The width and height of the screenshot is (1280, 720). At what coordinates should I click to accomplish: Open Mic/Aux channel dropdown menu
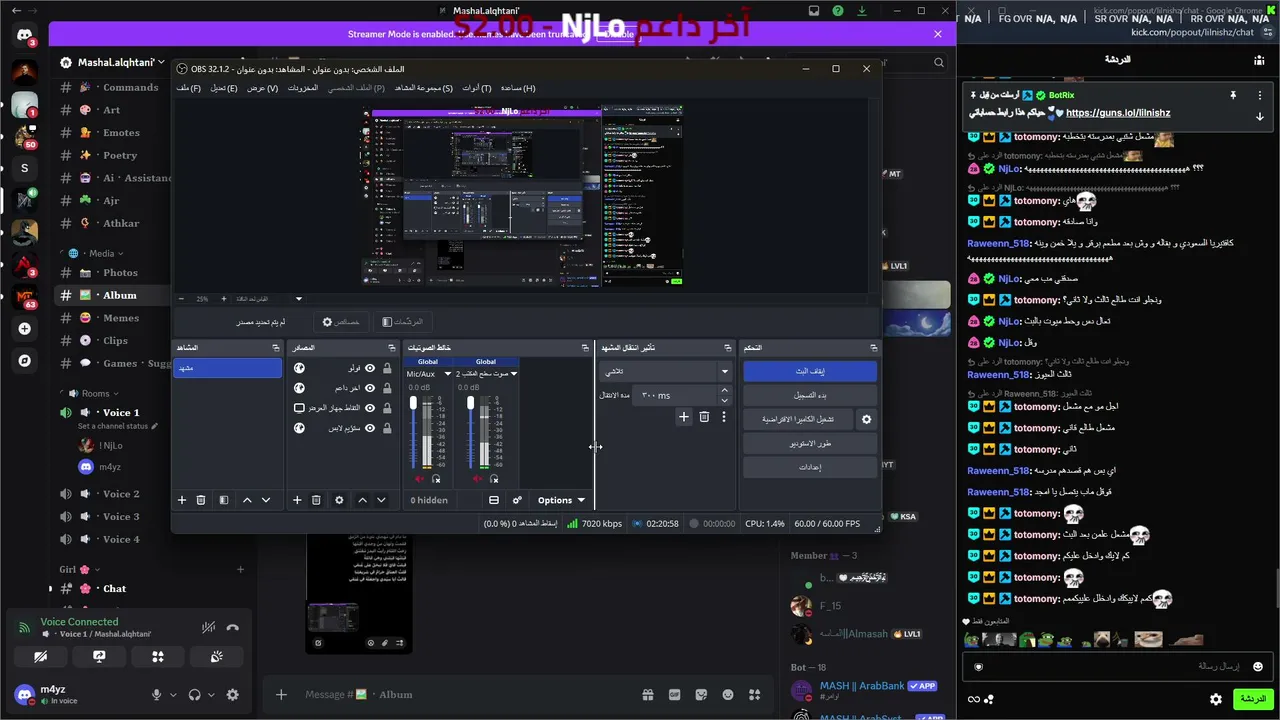448,374
